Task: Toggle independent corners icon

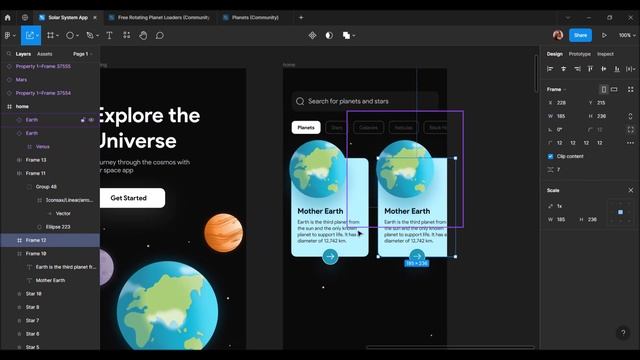Action: [631, 130]
